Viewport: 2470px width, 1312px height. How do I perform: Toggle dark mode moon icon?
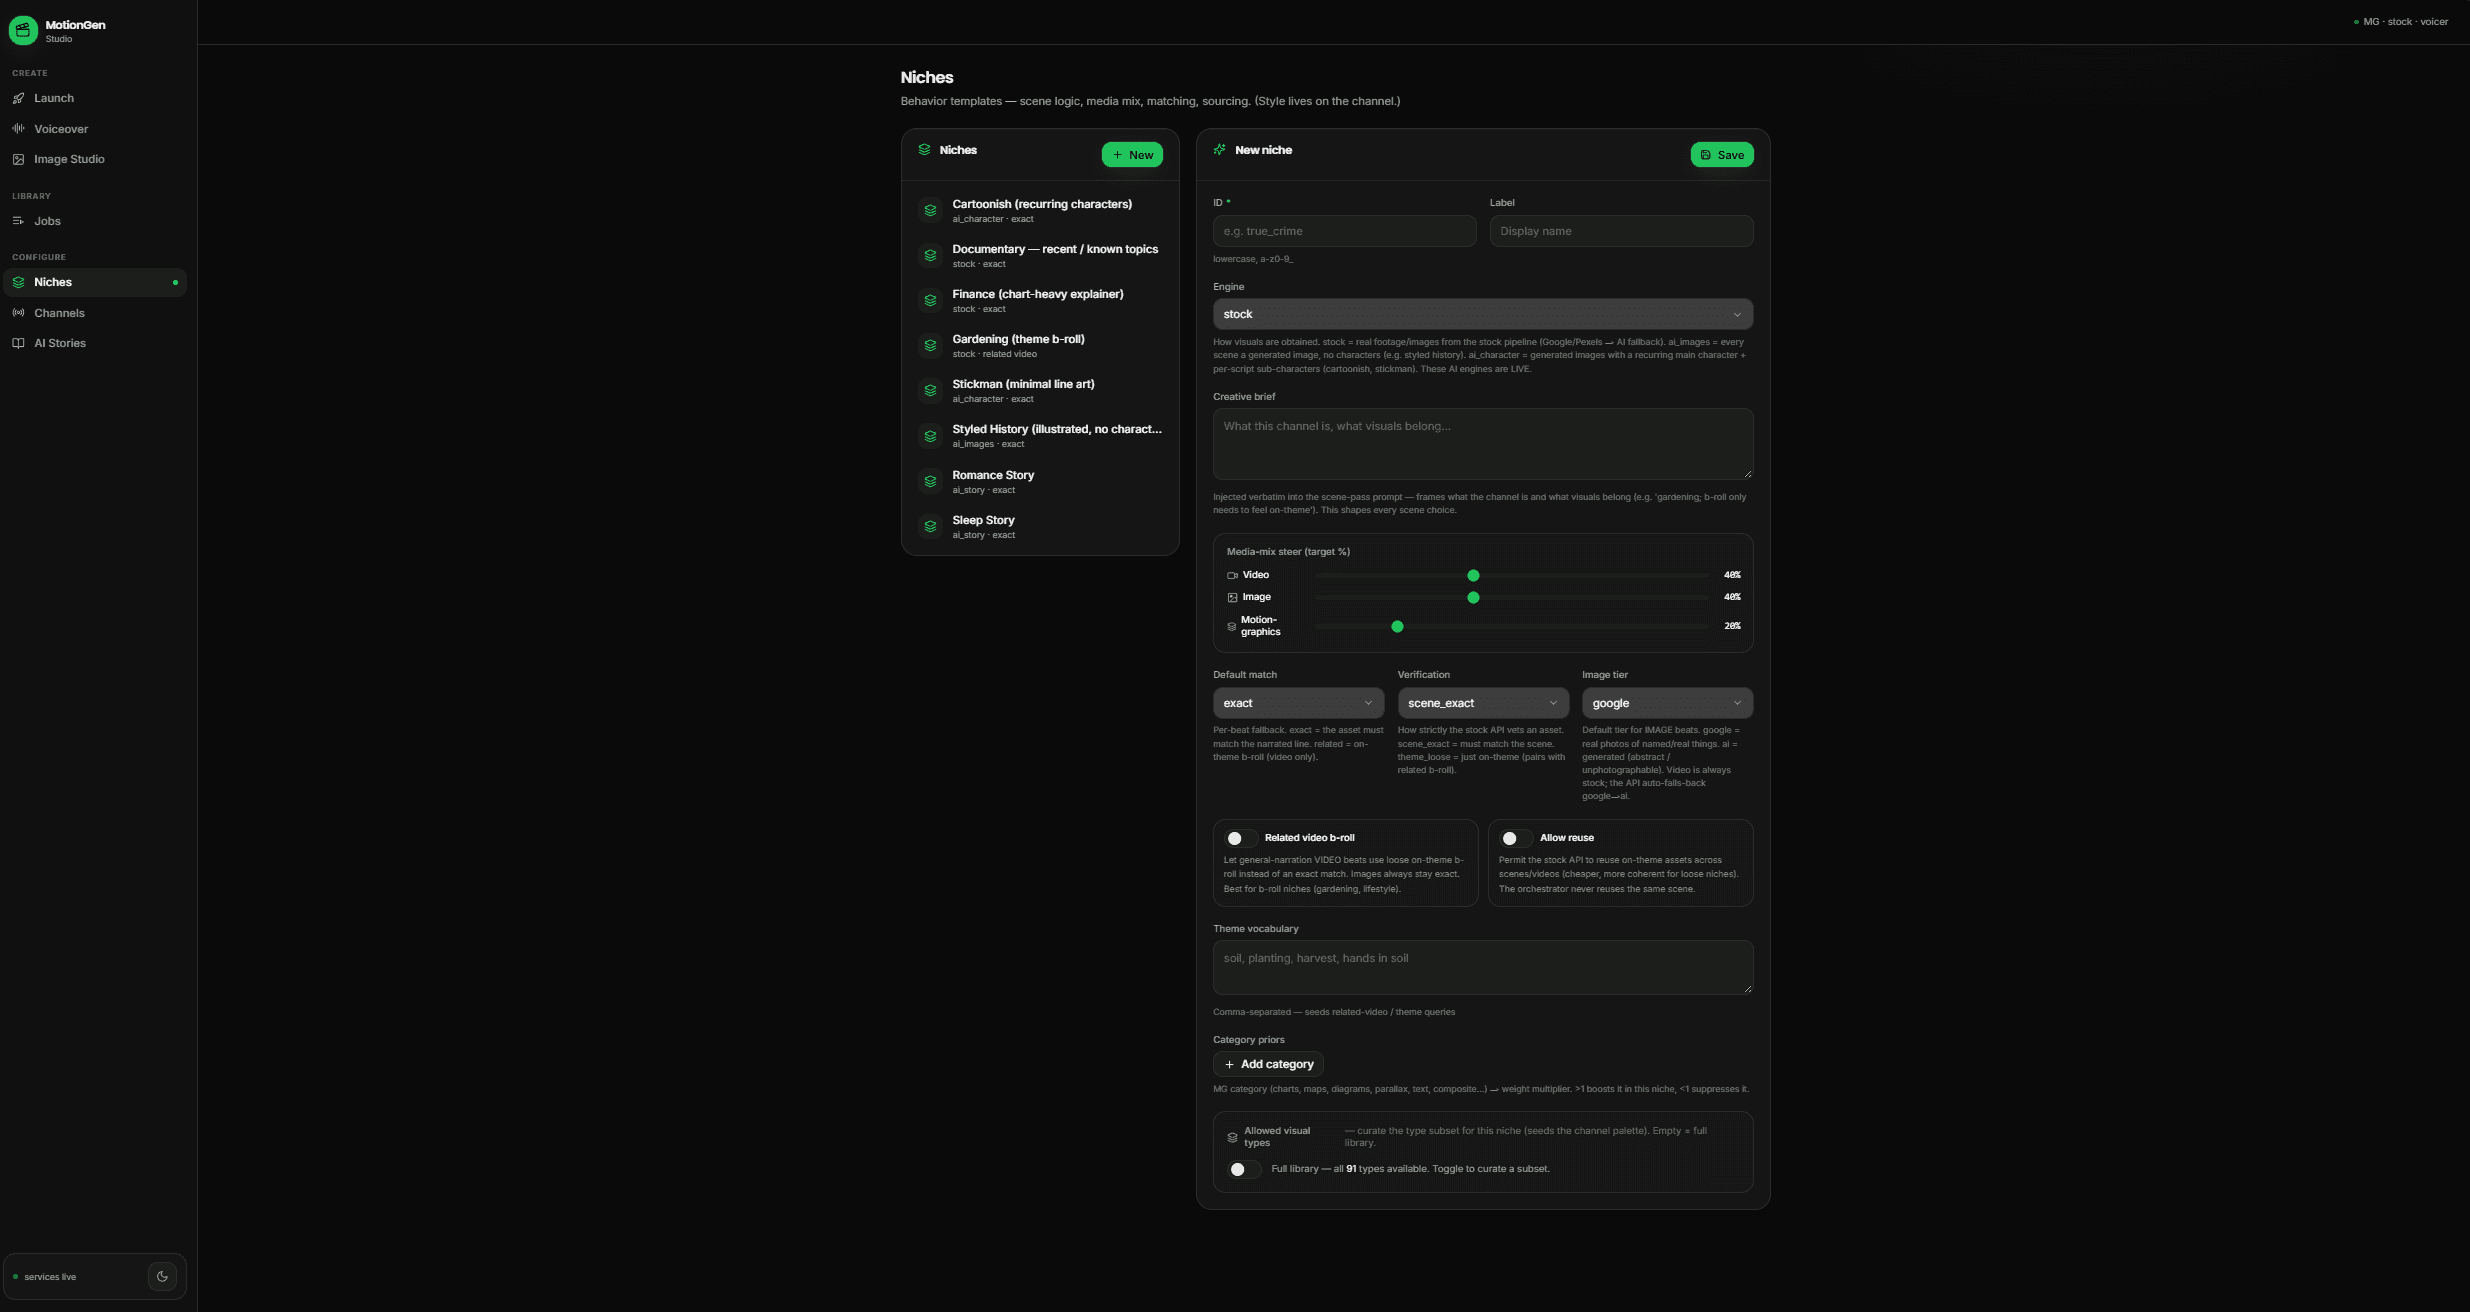pyautogui.click(x=162, y=1276)
